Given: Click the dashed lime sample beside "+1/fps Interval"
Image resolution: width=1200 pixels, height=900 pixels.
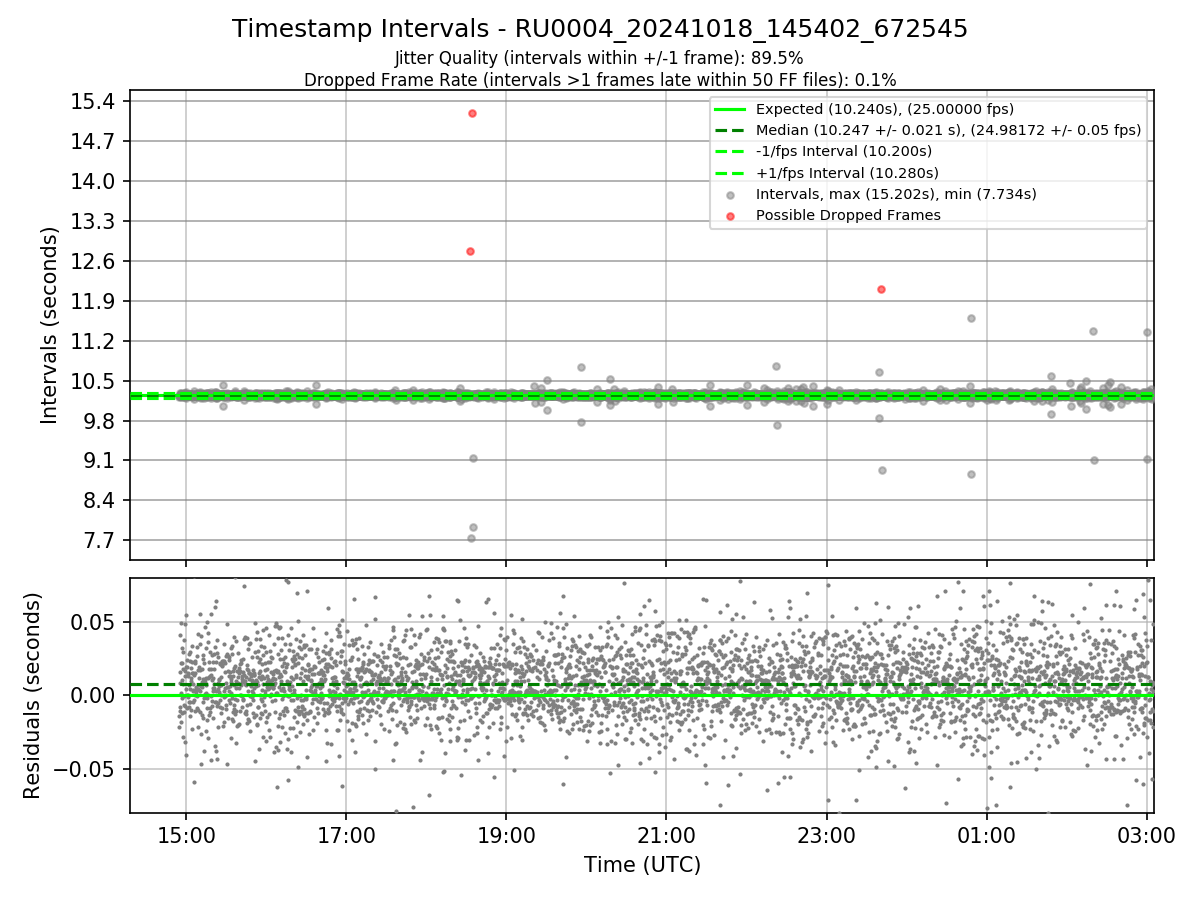Looking at the screenshot, I should click(731, 172).
